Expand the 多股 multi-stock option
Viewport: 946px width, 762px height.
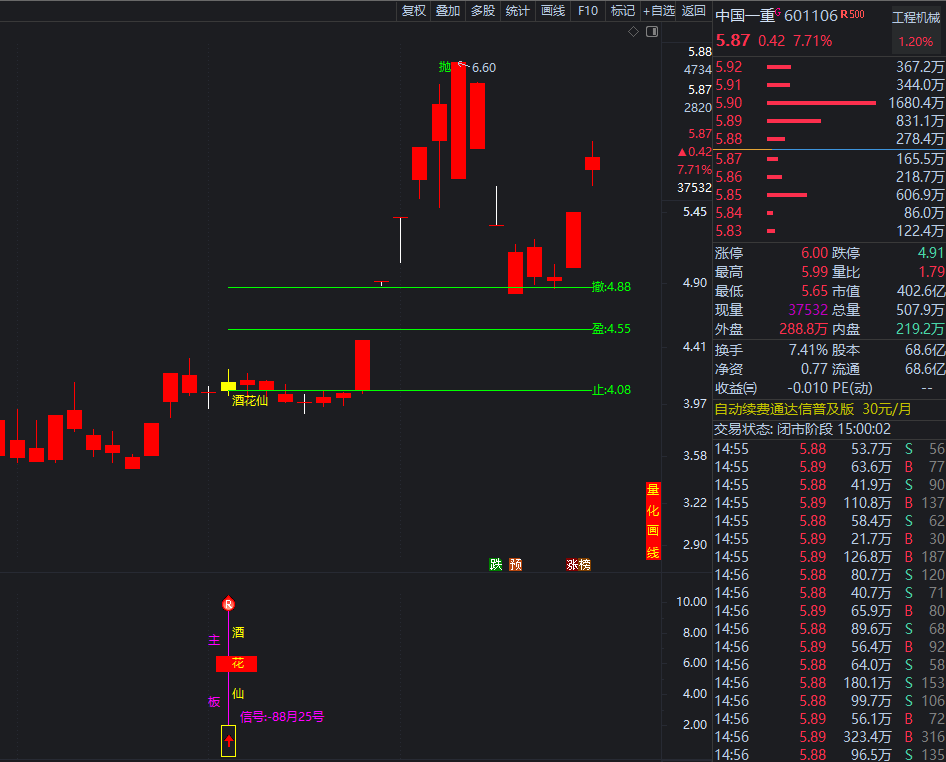(x=483, y=11)
